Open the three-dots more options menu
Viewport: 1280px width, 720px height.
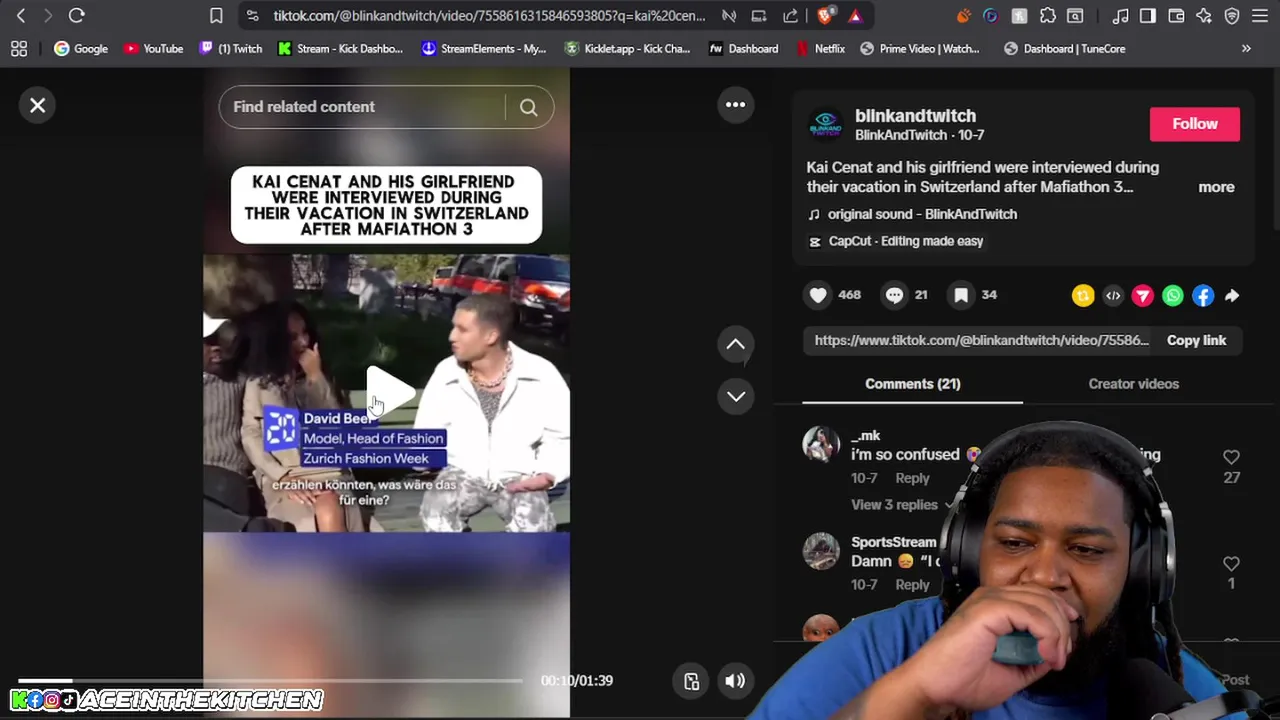pyautogui.click(x=735, y=104)
